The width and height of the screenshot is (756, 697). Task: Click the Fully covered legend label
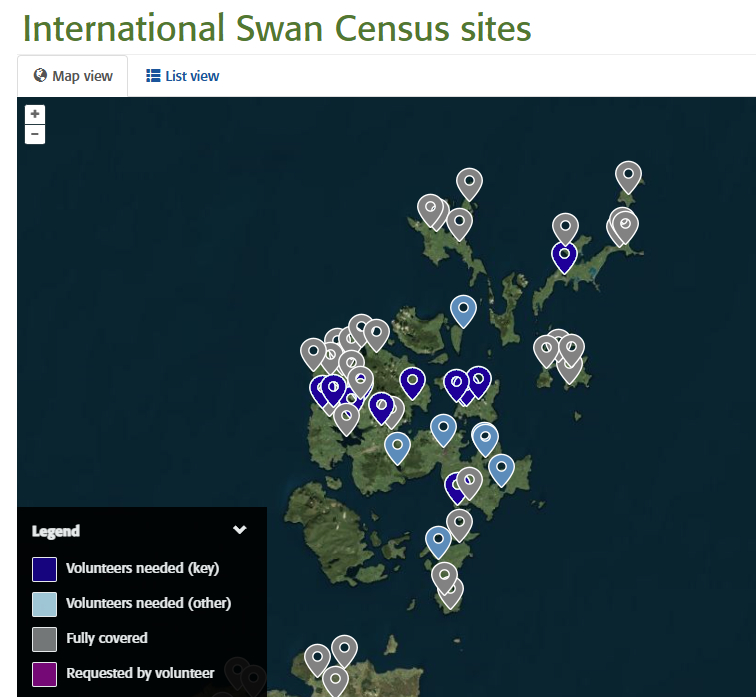(107, 638)
